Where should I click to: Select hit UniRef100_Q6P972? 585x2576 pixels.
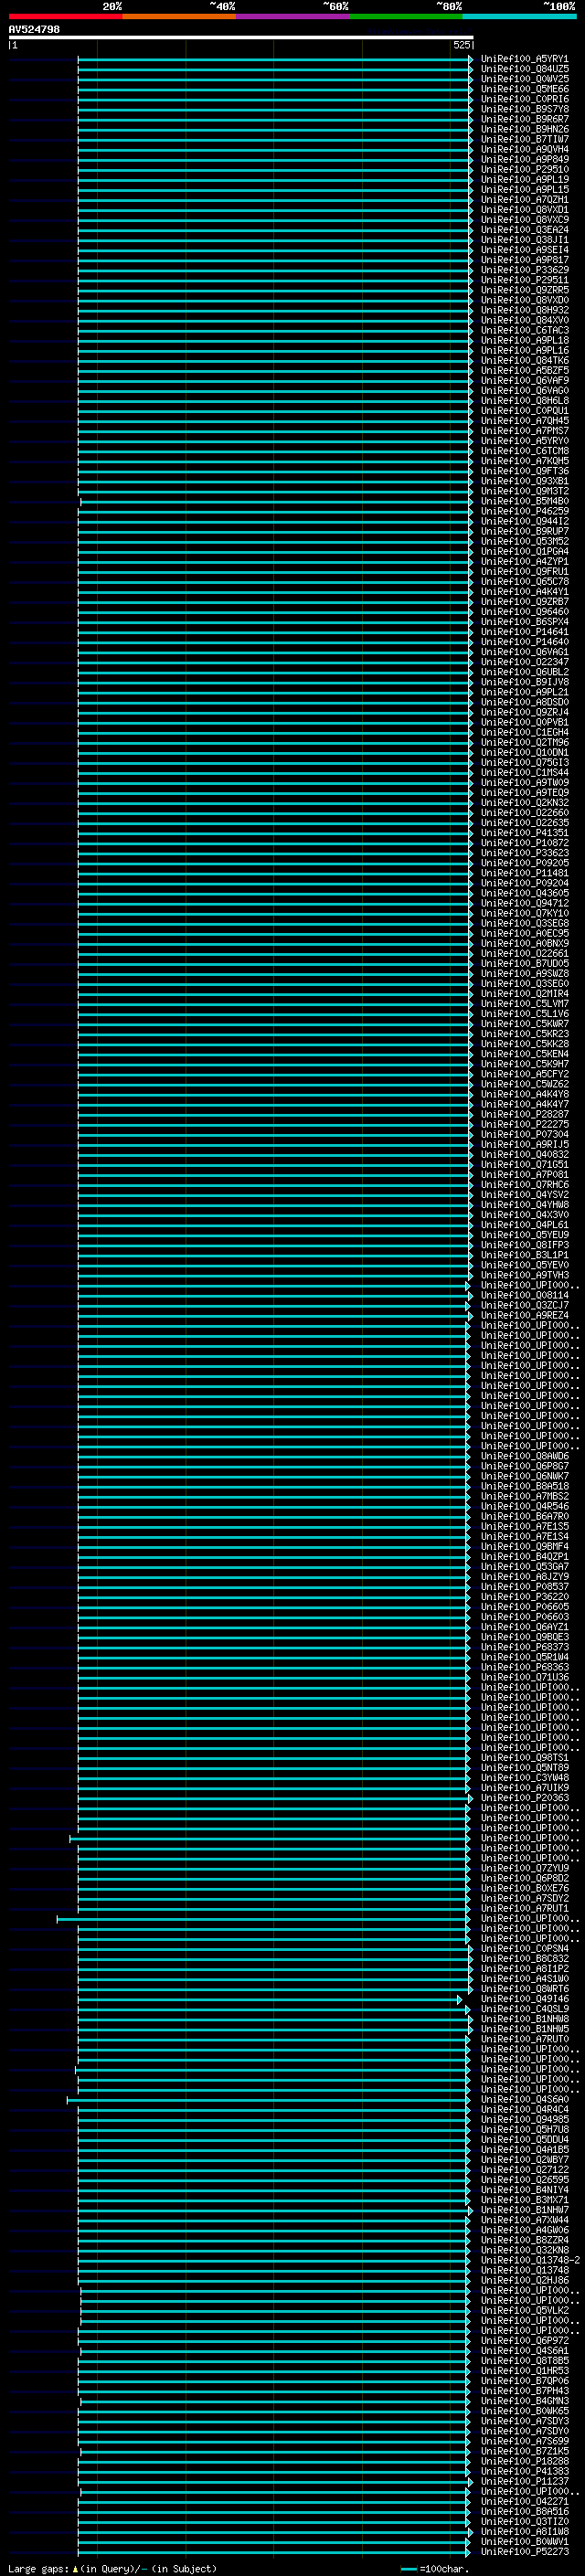(x=524, y=2340)
